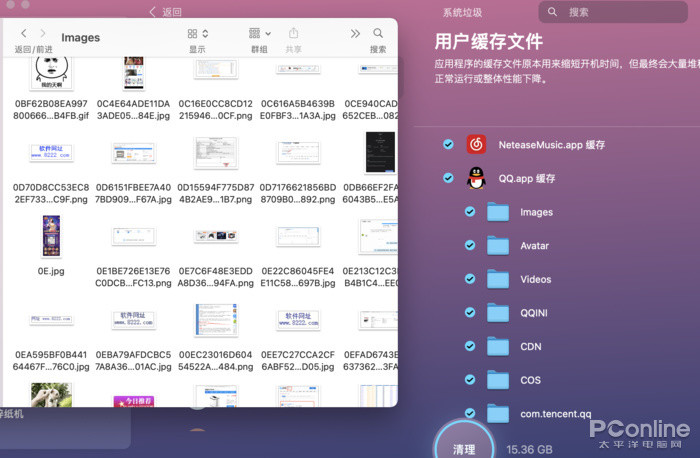Click the NeteaseMusic.app 缓存 label

pos(552,145)
